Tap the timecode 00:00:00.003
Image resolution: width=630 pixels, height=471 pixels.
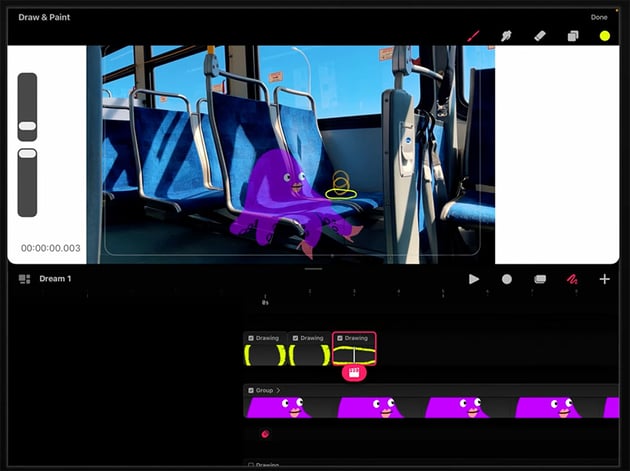51,248
